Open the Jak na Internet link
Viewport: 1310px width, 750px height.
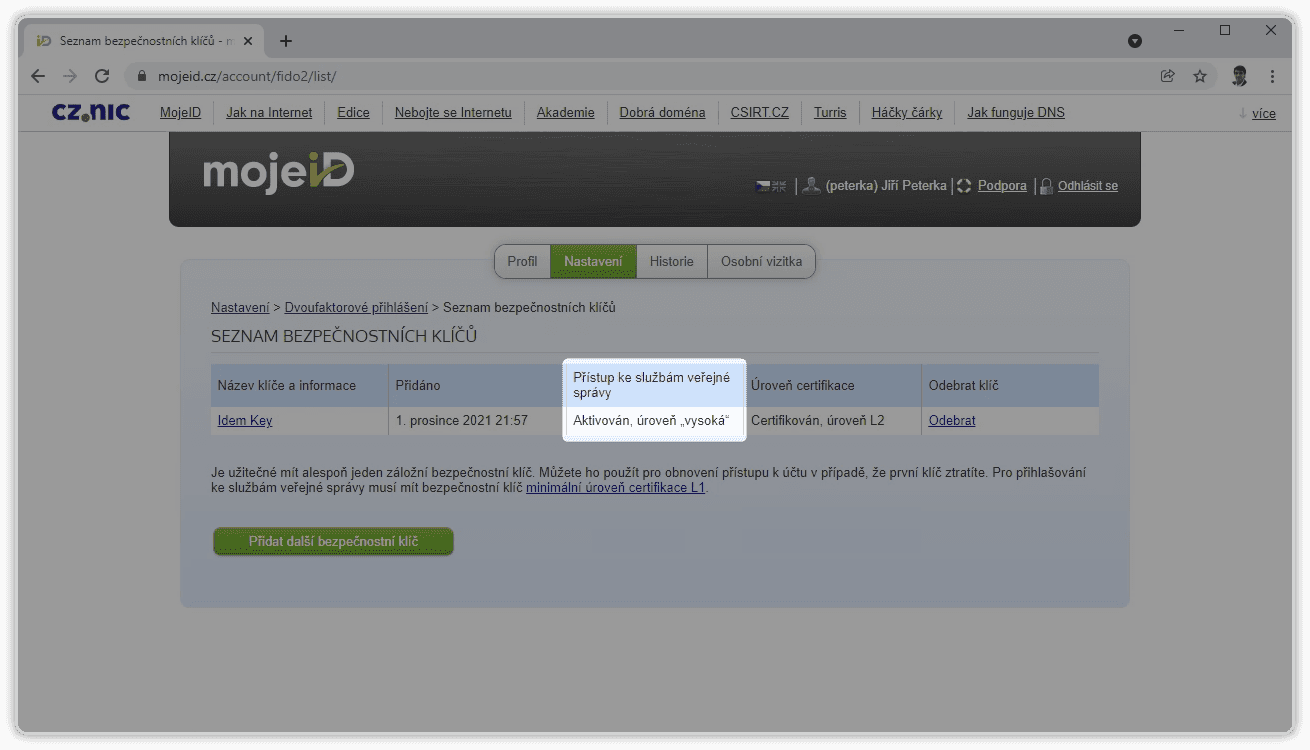pos(269,113)
